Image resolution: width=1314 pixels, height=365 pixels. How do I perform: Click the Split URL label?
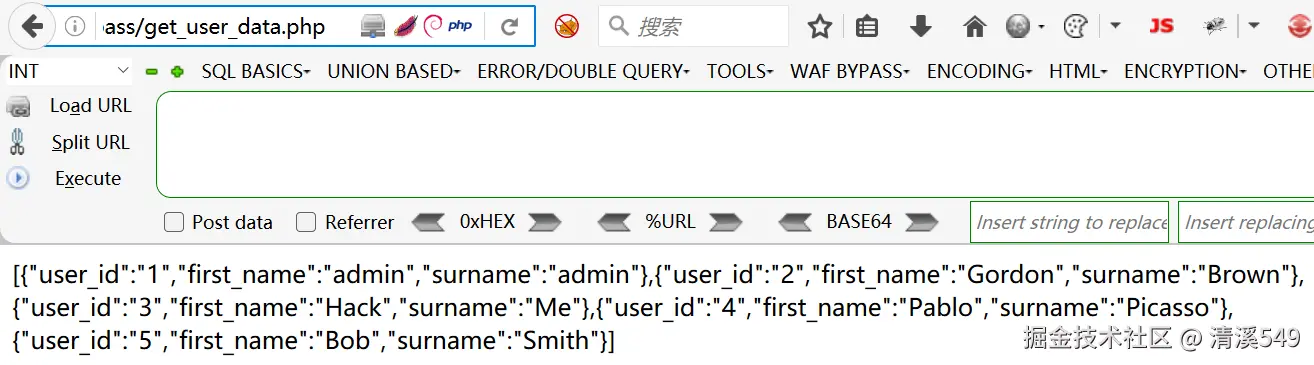[91, 142]
